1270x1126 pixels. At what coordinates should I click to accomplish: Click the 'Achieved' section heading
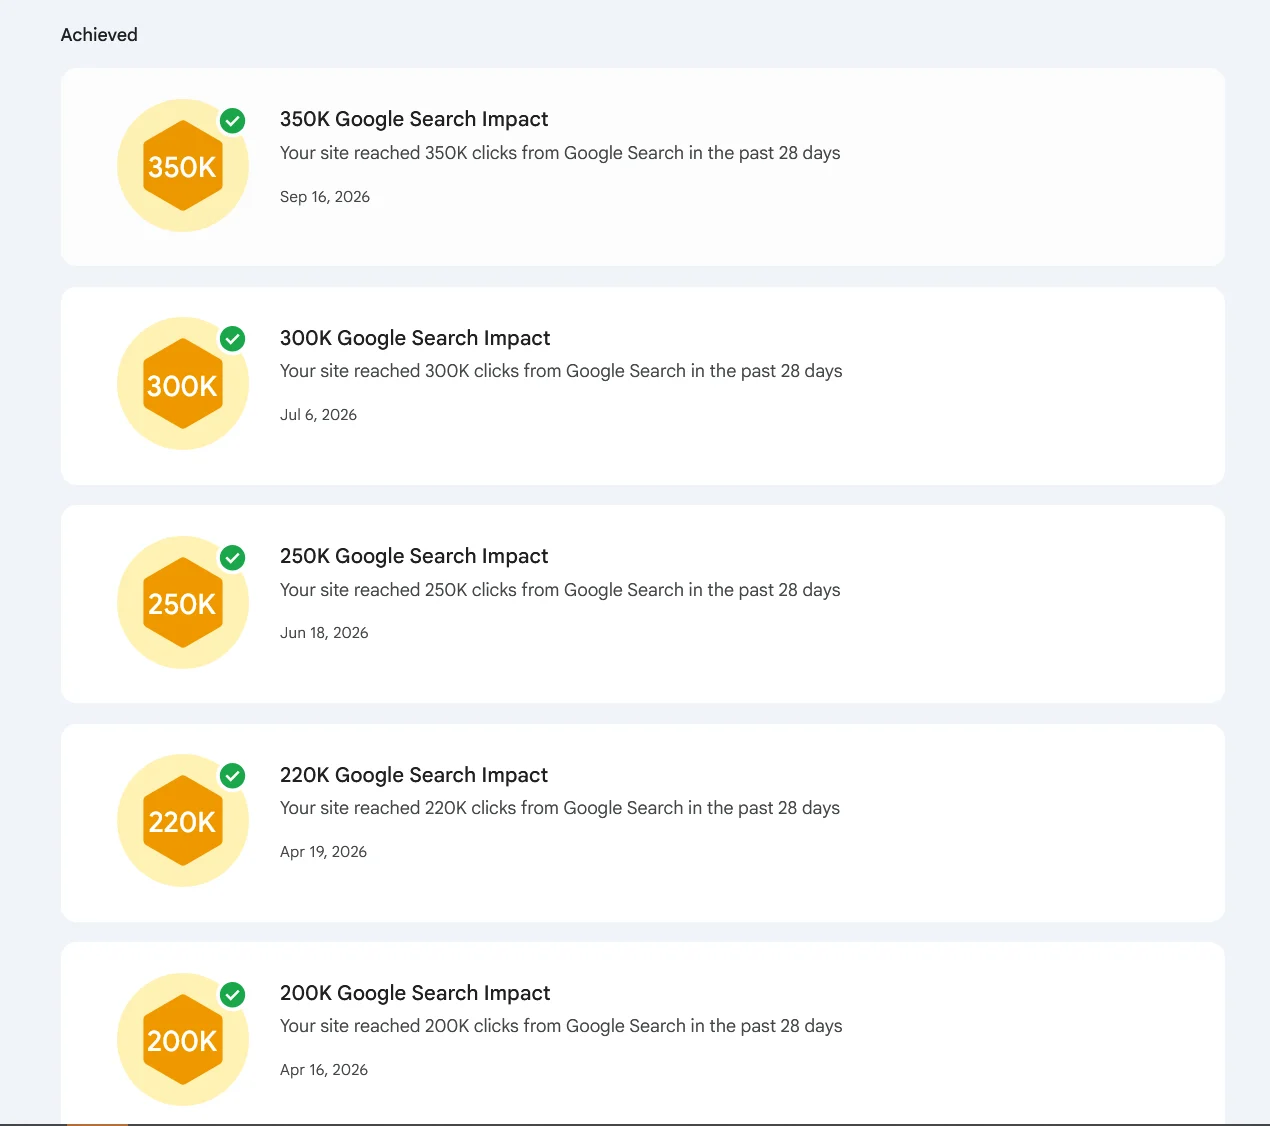(x=99, y=35)
